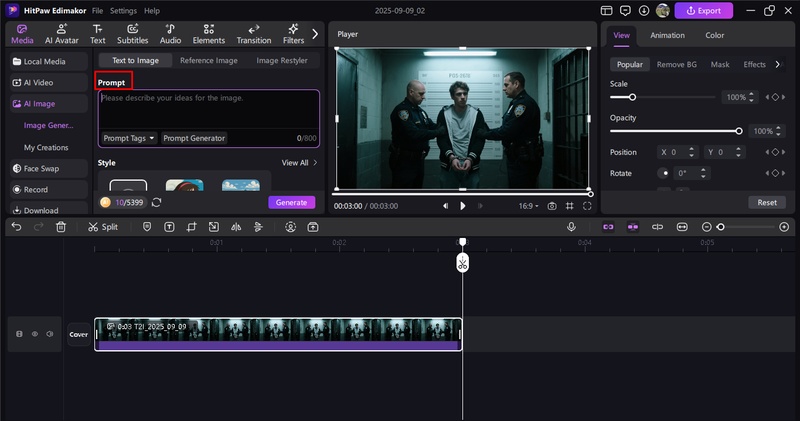
Task: Expand more sub-tabs after Effects with the chevron
Action: click(778, 64)
